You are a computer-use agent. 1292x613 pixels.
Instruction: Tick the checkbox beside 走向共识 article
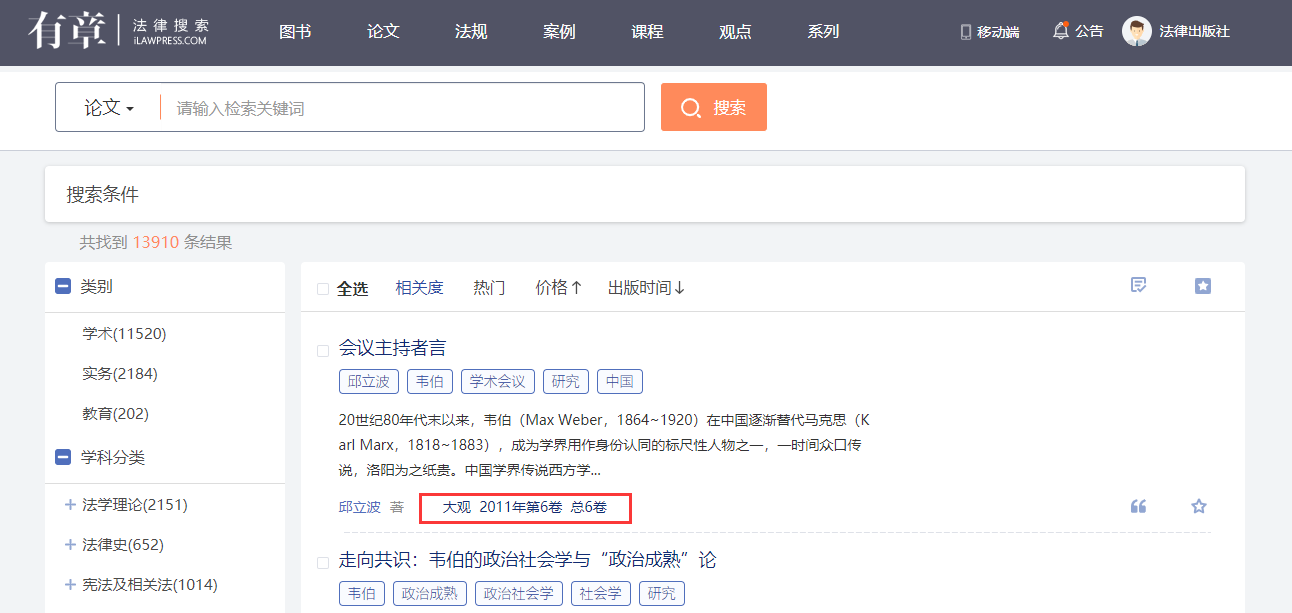(323, 563)
